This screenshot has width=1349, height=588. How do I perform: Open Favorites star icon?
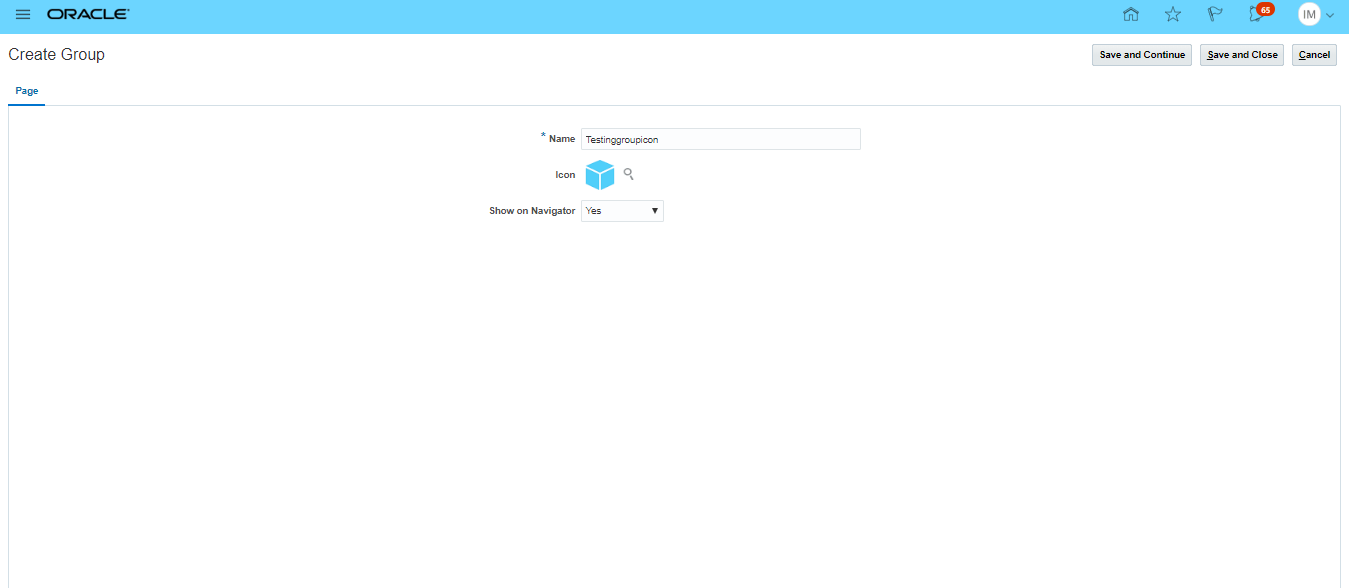(x=1173, y=15)
